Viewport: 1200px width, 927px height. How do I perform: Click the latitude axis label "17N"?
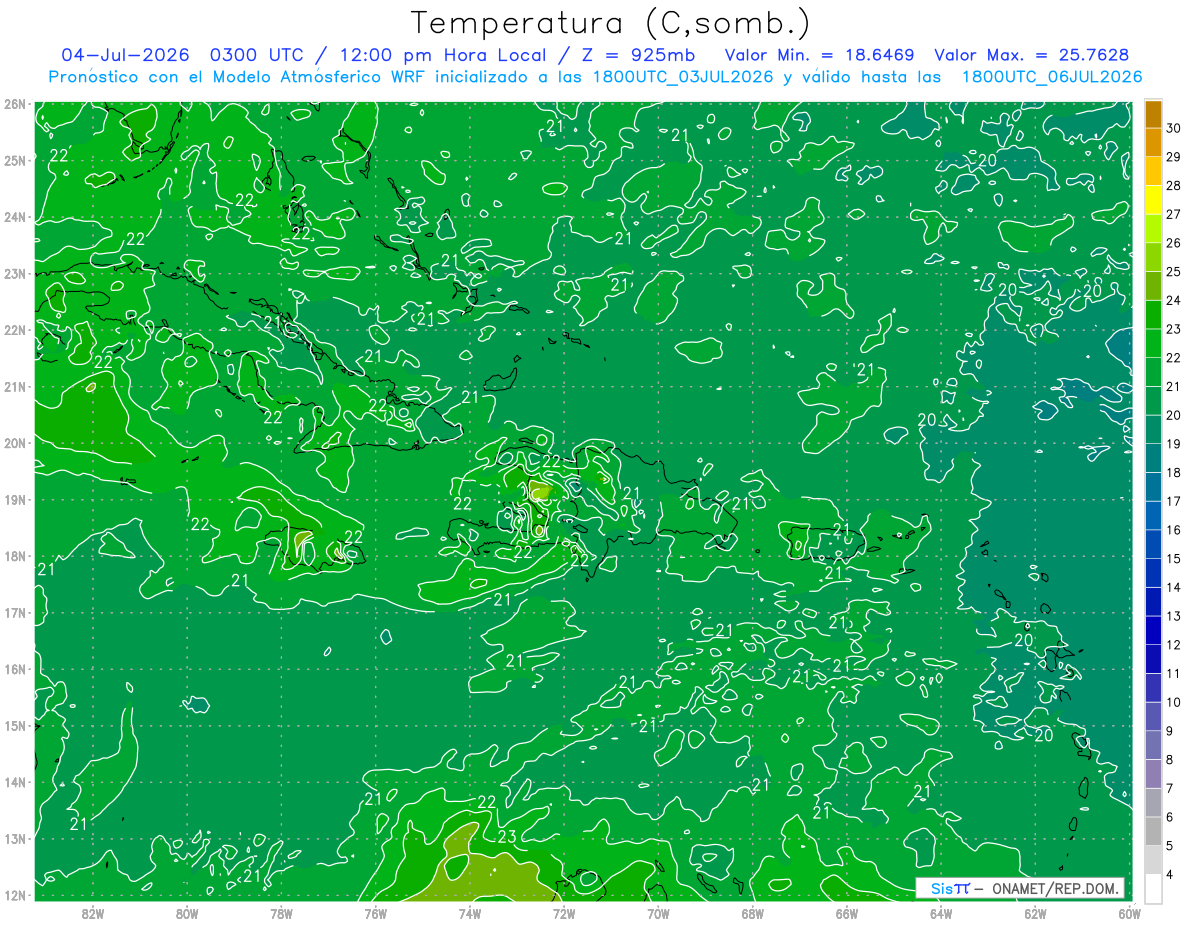click(15, 612)
